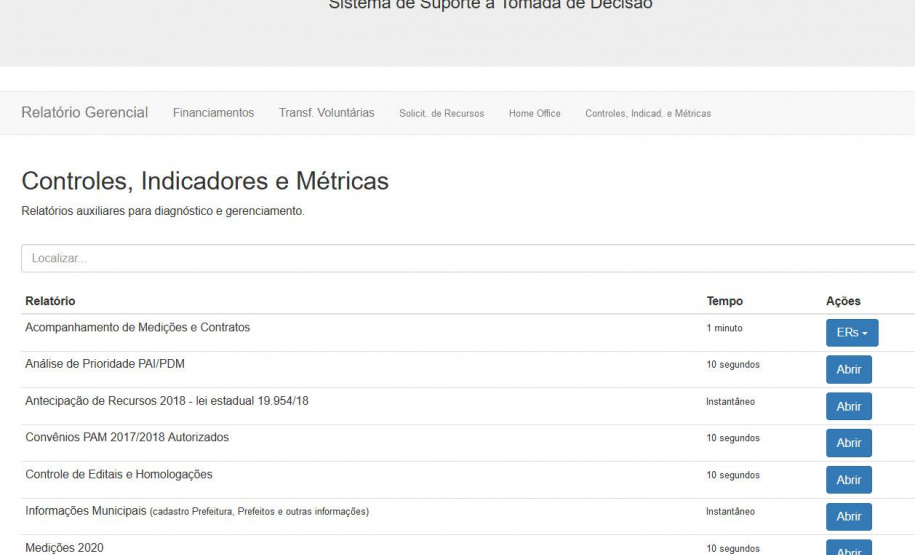915x555 pixels.
Task: Click the Relatórios auxiliares para diagnóstico subtitle
Action: coord(163,211)
